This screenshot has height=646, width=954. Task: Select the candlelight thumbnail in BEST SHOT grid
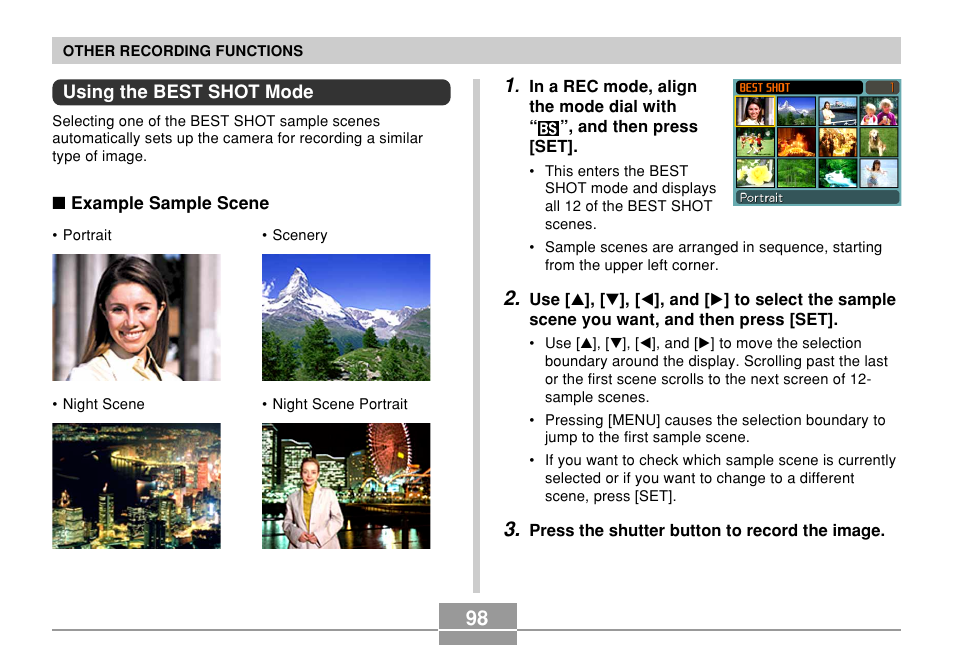(x=796, y=142)
